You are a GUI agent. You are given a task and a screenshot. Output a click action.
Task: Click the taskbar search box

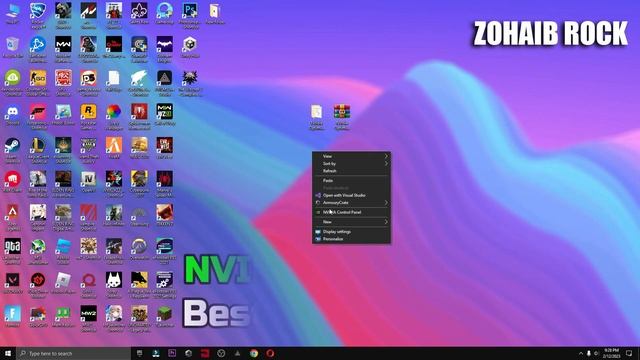point(73,353)
